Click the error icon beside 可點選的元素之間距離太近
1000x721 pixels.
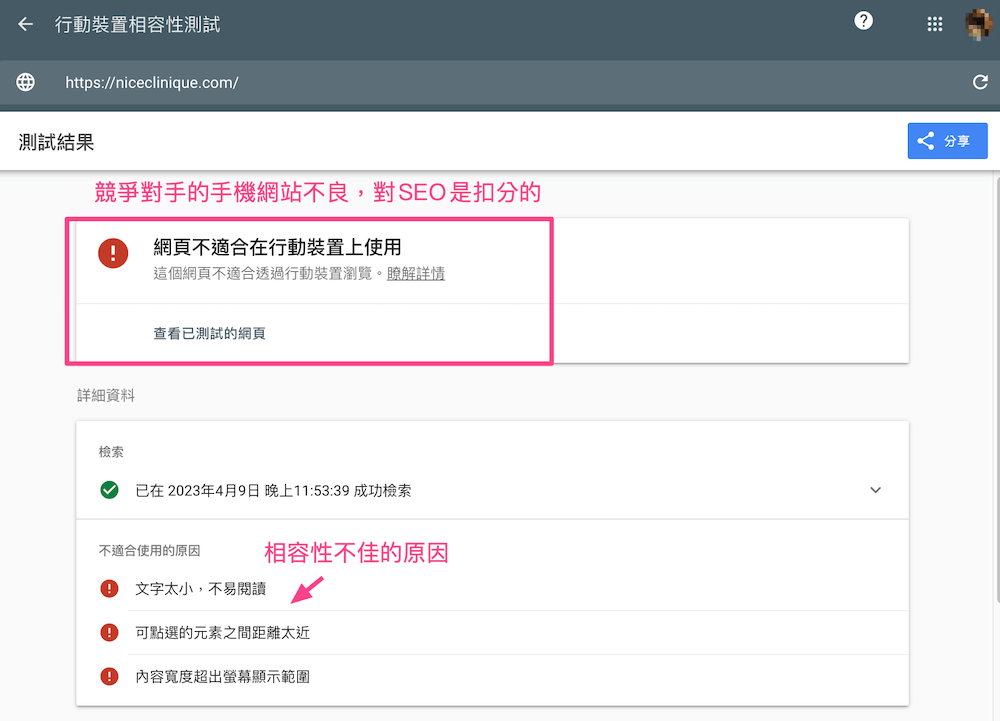coord(109,632)
